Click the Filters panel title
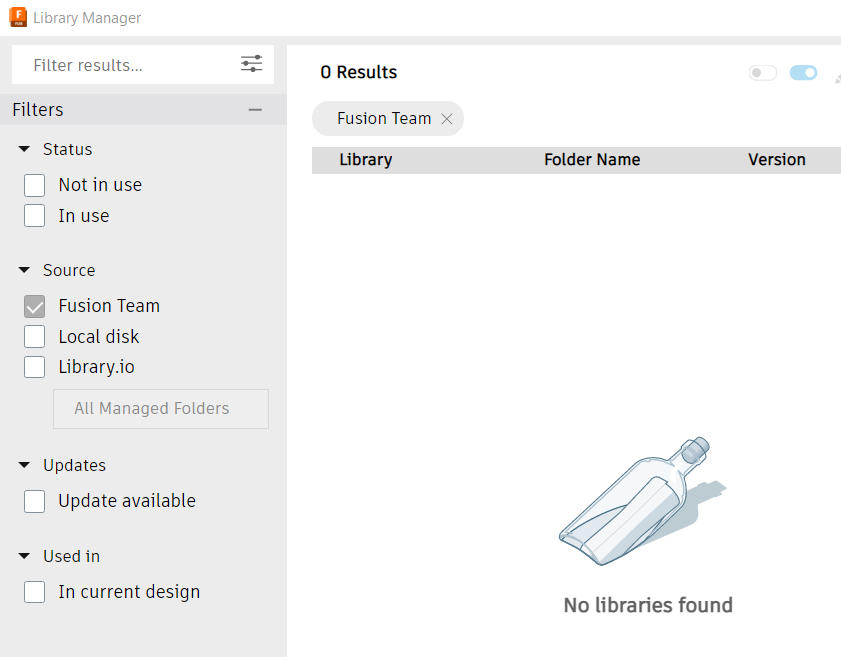Screen dimensions: 841x657 pyautogui.click(x=38, y=110)
